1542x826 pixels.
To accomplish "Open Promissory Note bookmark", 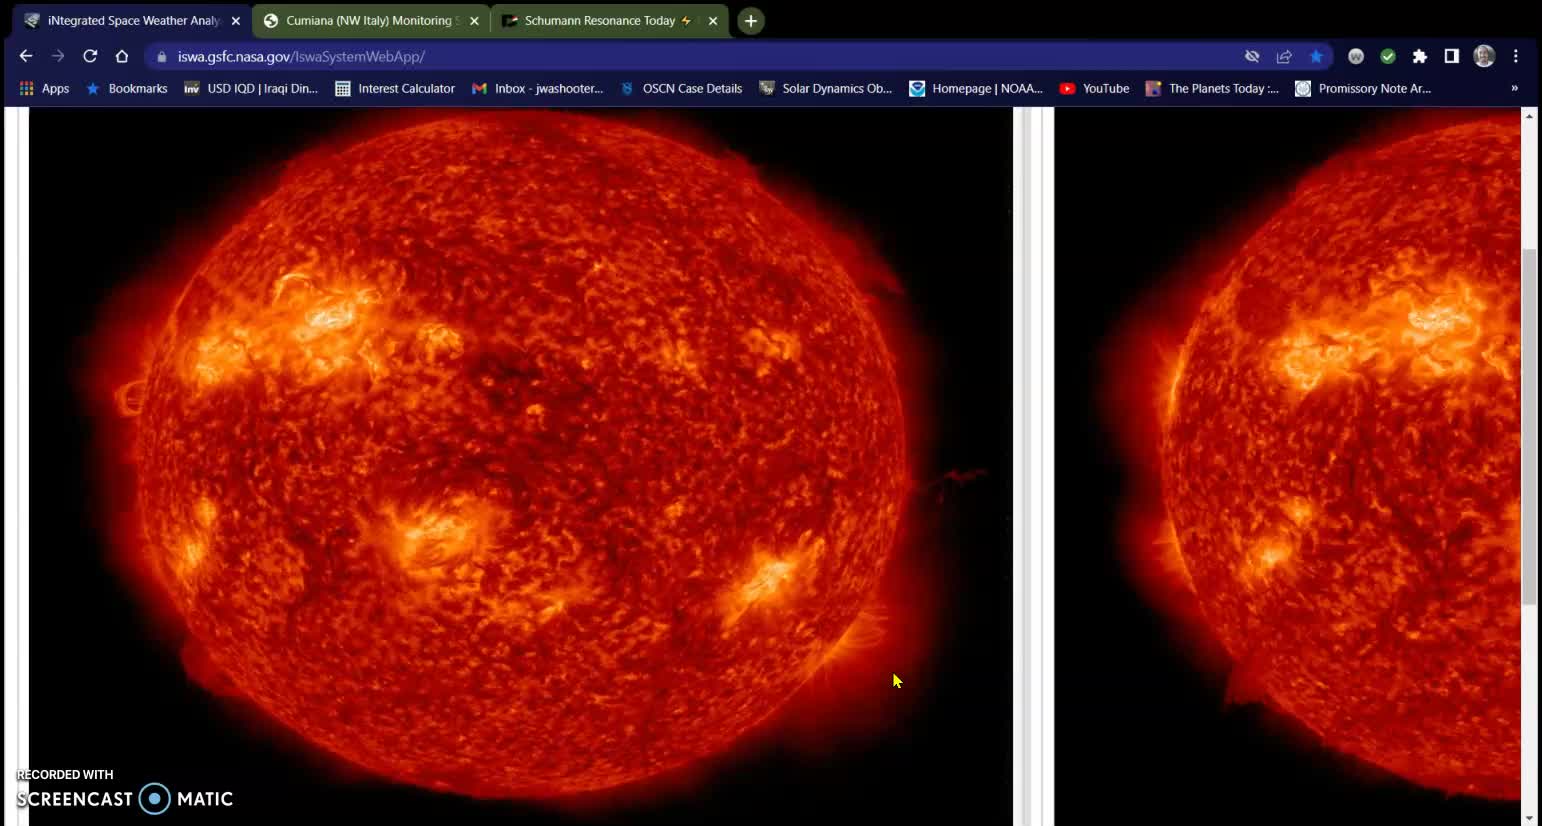I will coord(1363,88).
